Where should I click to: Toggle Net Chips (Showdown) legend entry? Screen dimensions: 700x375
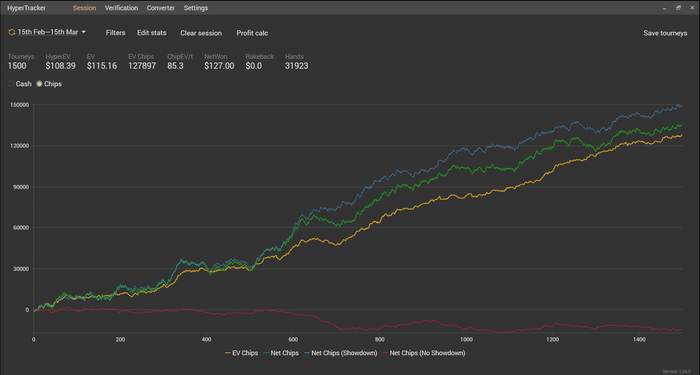click(x=340, y=353)
